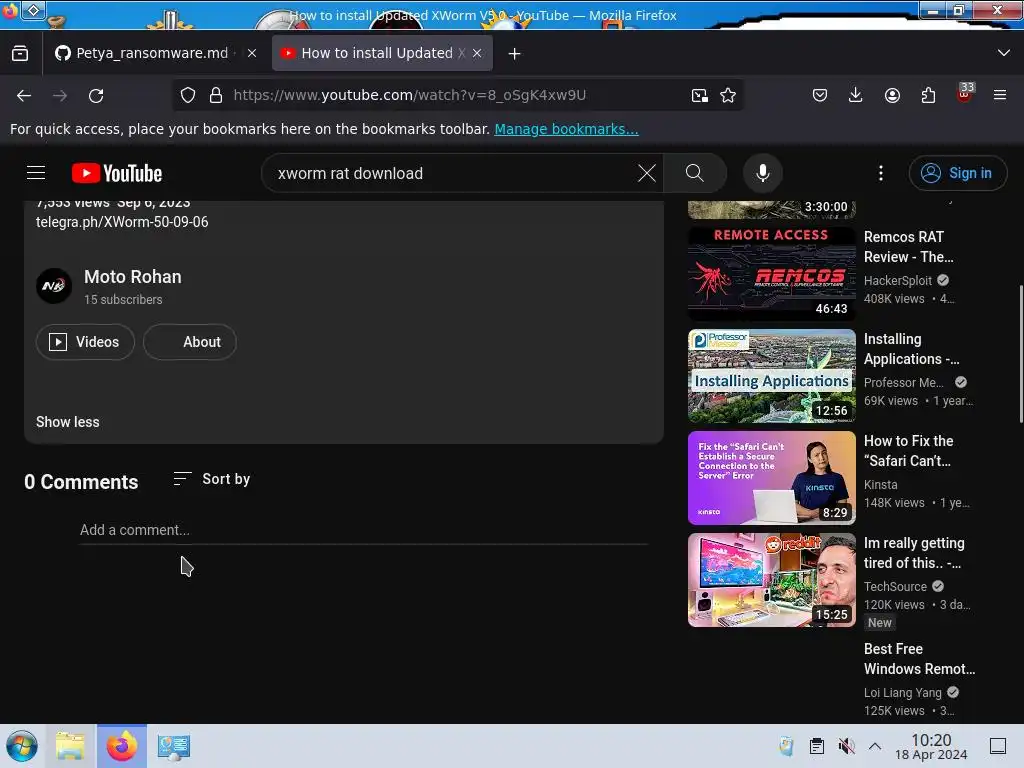Image resolution: width=1024 pixels, height=768 pixels.
Task: Click the Sign in button
Action: click(957, 173)
